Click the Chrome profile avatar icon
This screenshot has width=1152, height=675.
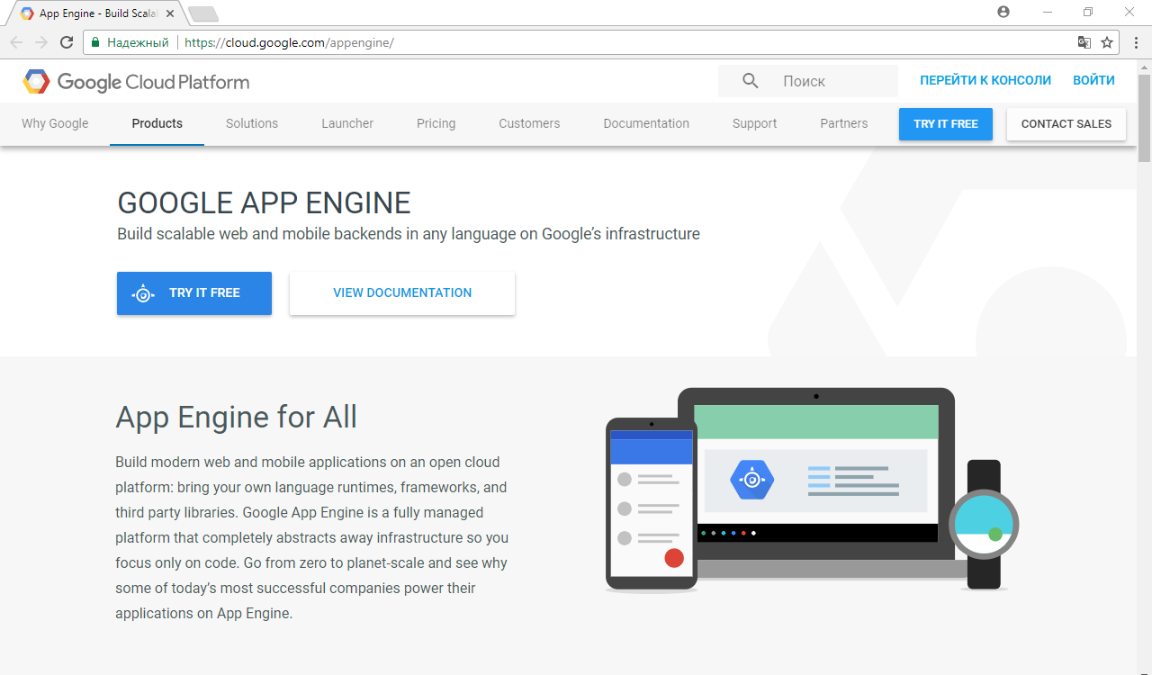[x=1003, y=12]
